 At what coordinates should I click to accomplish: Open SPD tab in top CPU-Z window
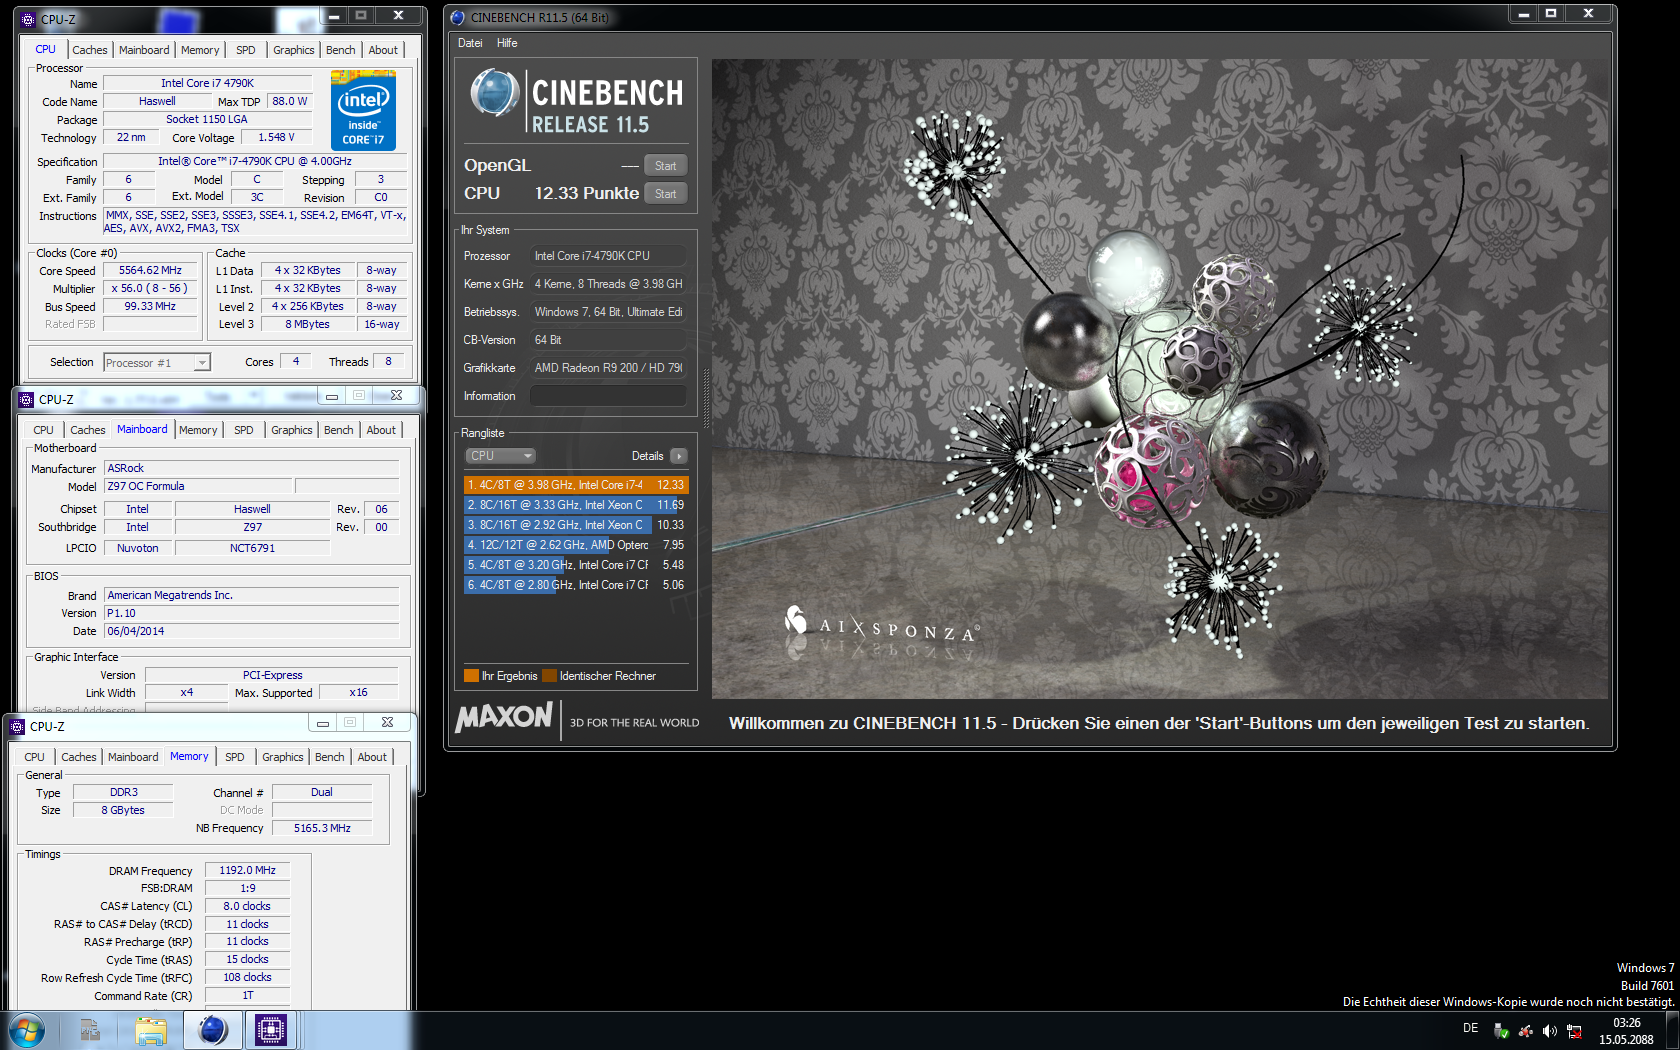(x=246, y=50)
